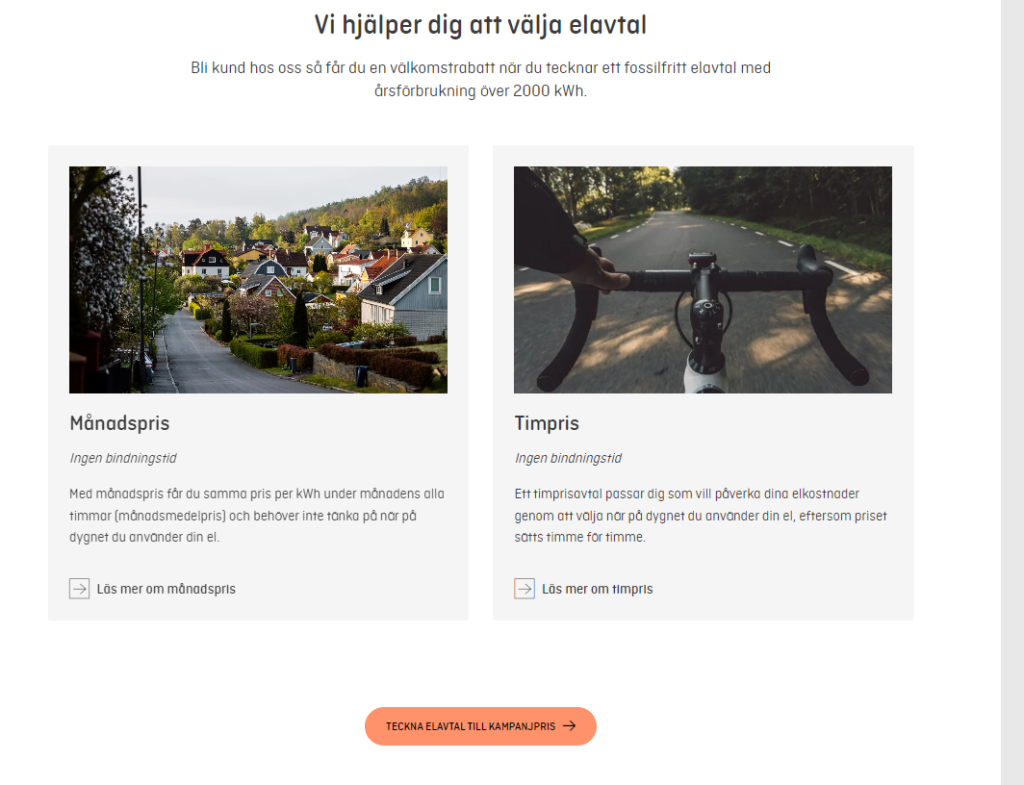Click the årsförbrukning över 2000 kWh text line

click(481, 91)
